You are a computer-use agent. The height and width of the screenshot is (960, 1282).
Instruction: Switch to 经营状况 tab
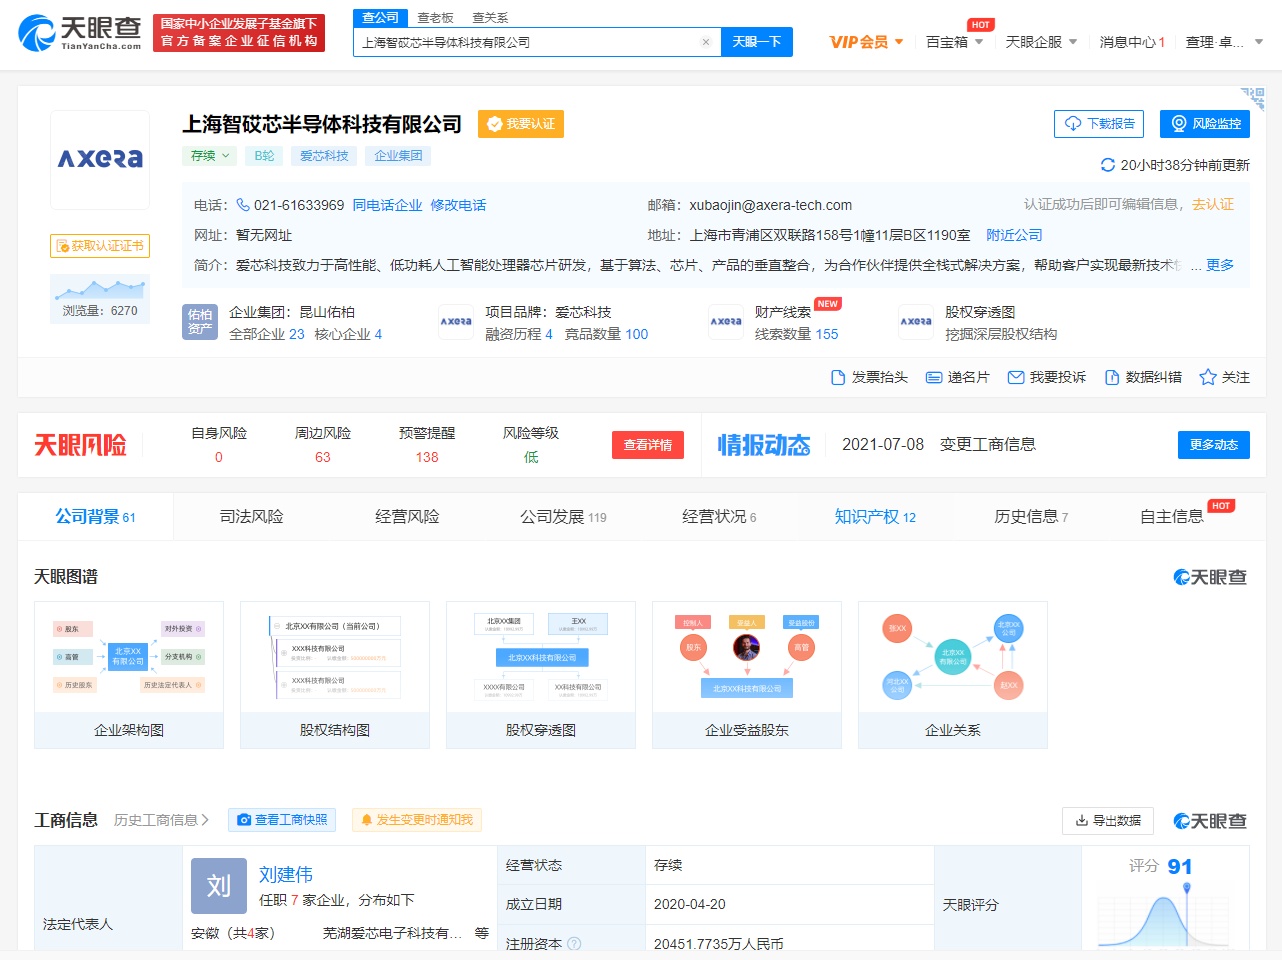click(x=719, y=517)
